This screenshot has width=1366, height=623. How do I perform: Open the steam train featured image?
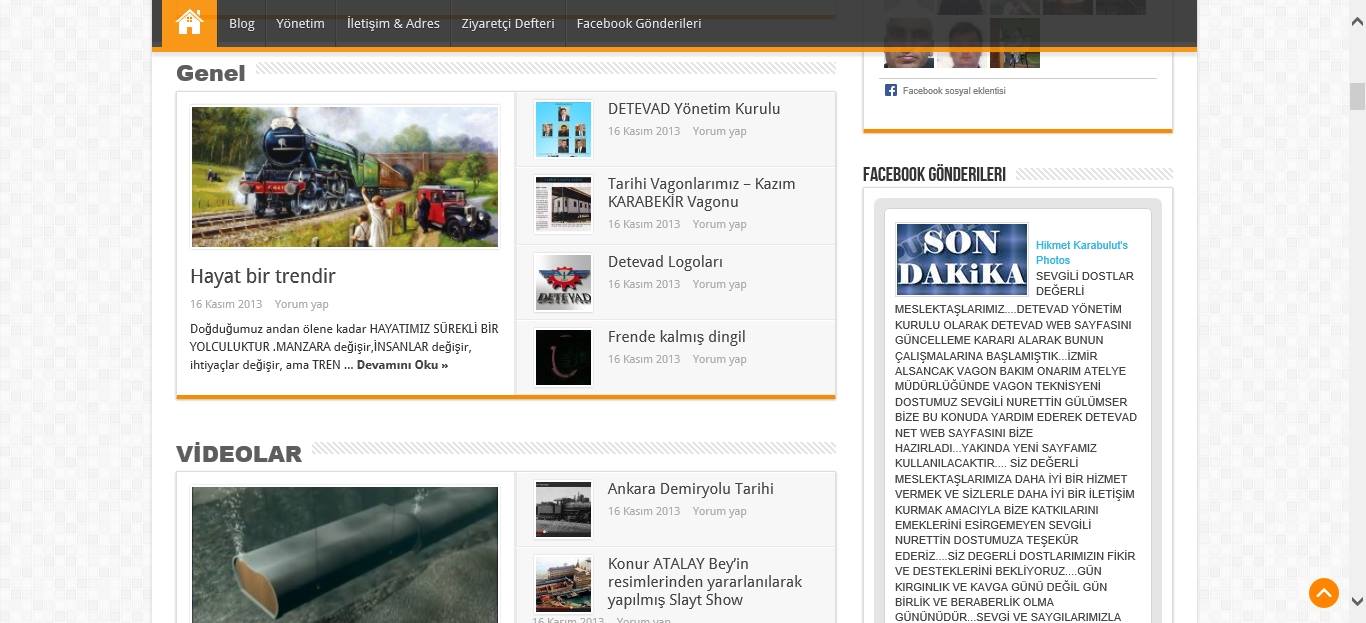pyautogui.click(x=345, y=177)
